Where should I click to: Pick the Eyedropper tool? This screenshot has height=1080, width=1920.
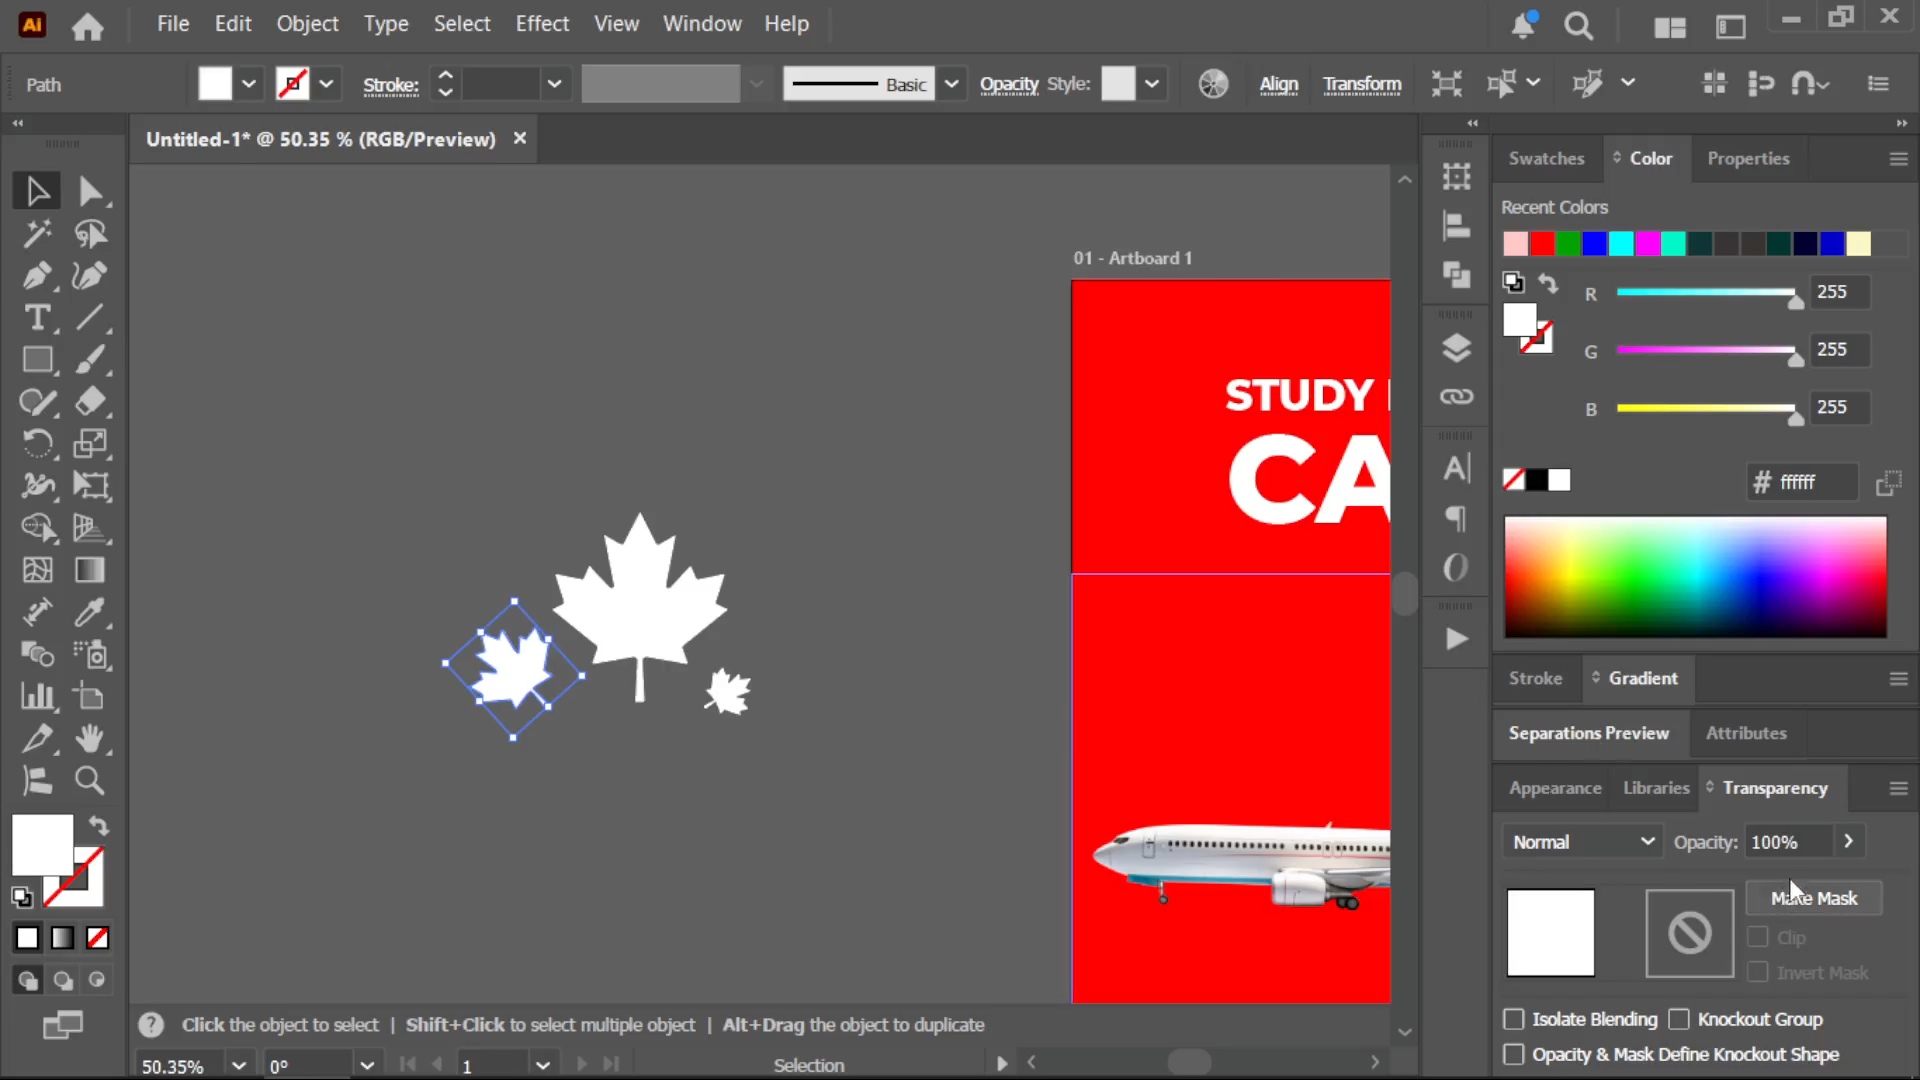point(90,612)
